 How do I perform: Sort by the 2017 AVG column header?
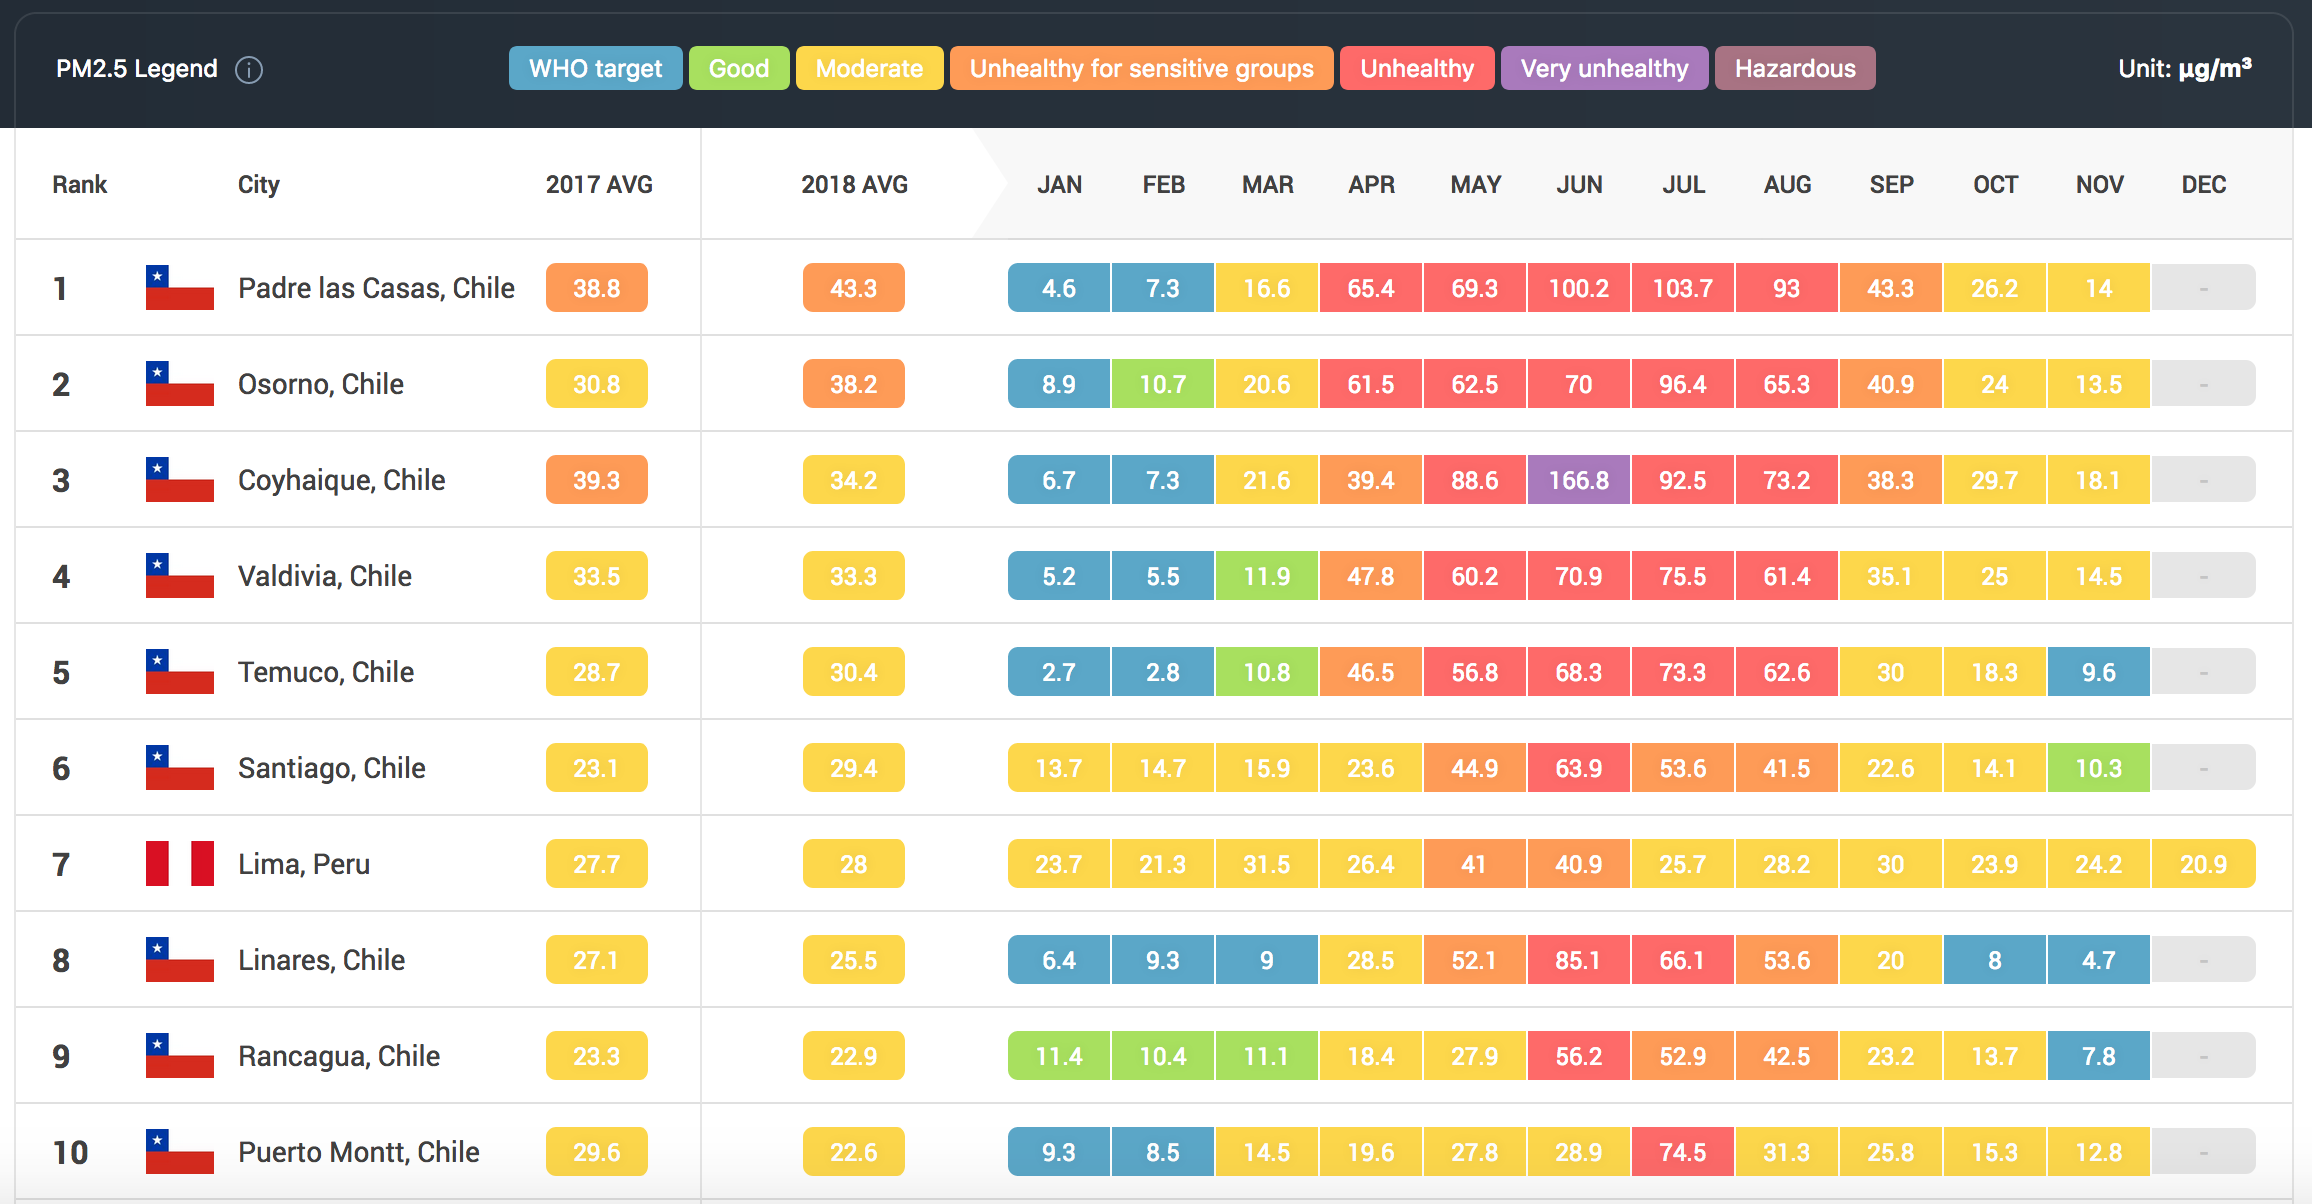coord(599,185)
